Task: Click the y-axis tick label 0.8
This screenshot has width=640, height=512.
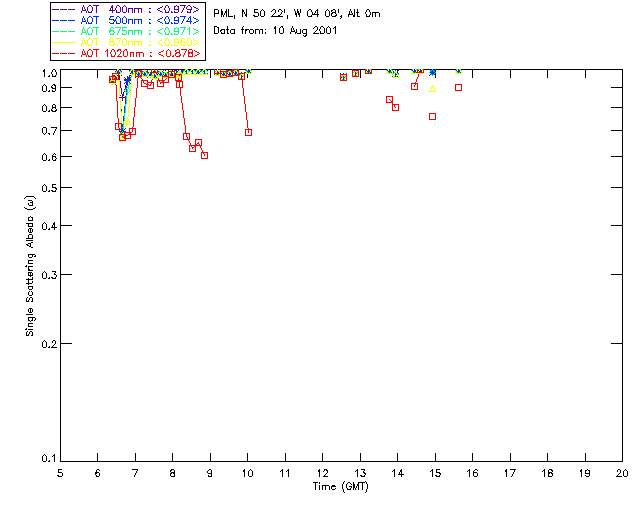Action: tap(49, 108)
